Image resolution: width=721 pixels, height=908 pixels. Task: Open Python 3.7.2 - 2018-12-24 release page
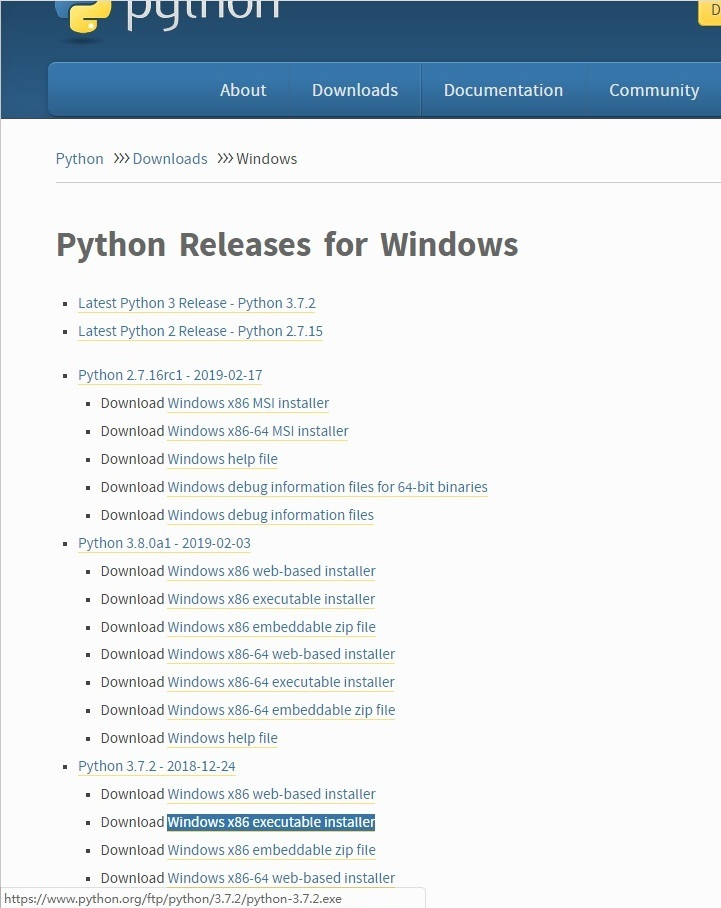coord(157,766)
